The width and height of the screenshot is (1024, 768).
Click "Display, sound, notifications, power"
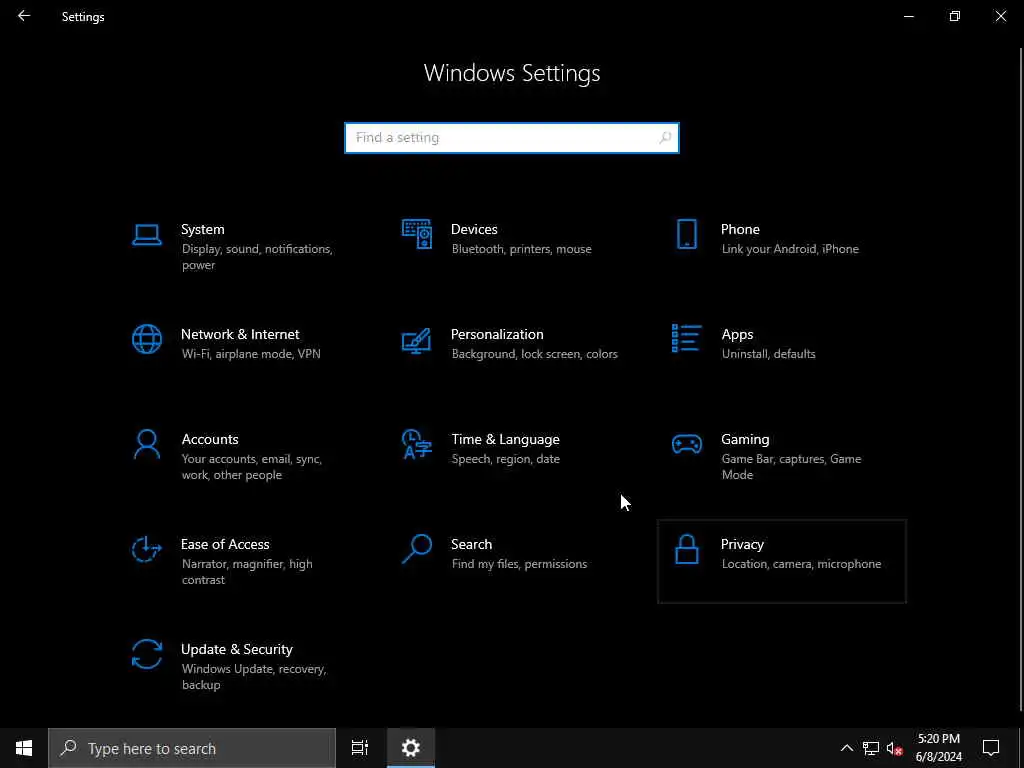[257, 257]
